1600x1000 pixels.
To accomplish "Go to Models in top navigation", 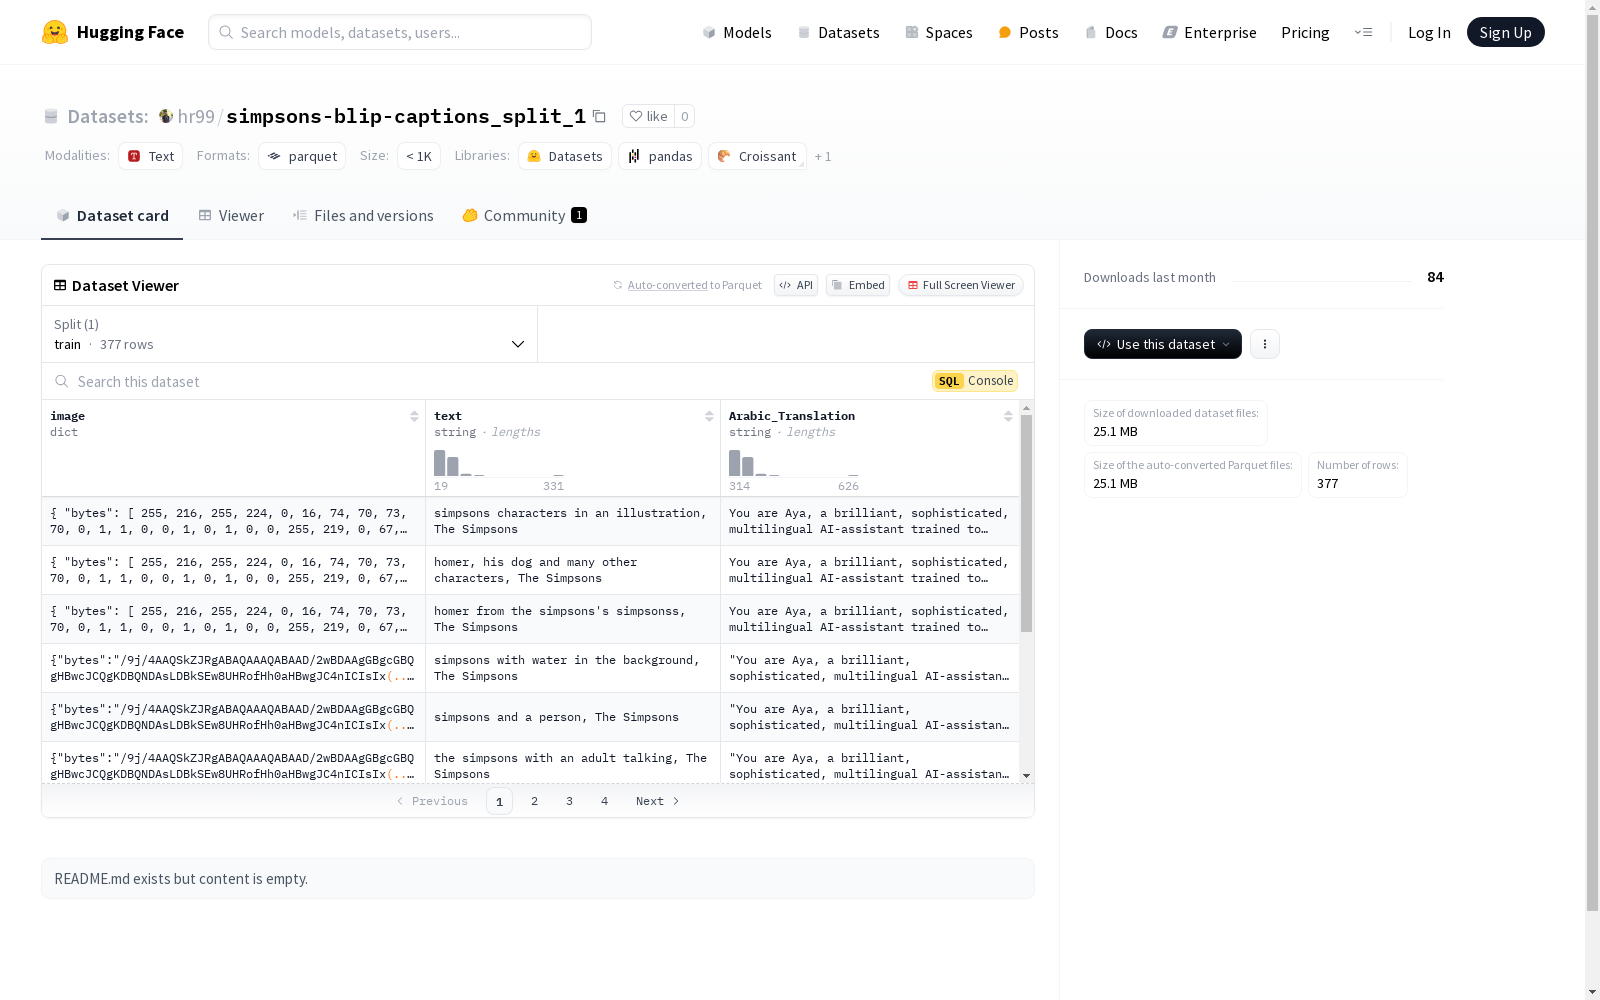I will 737,32.
